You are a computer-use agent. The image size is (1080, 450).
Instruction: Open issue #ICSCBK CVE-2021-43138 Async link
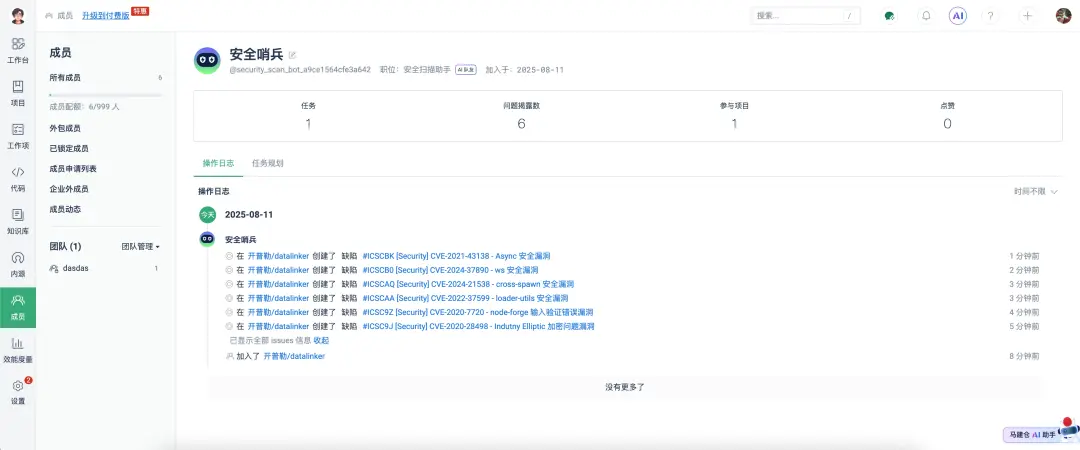click(456, 256)
